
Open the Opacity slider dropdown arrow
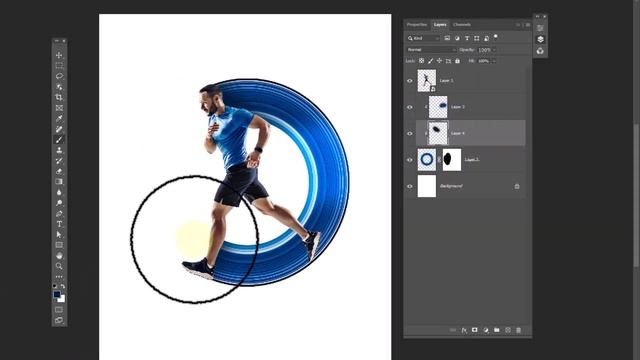click(494, 50)
